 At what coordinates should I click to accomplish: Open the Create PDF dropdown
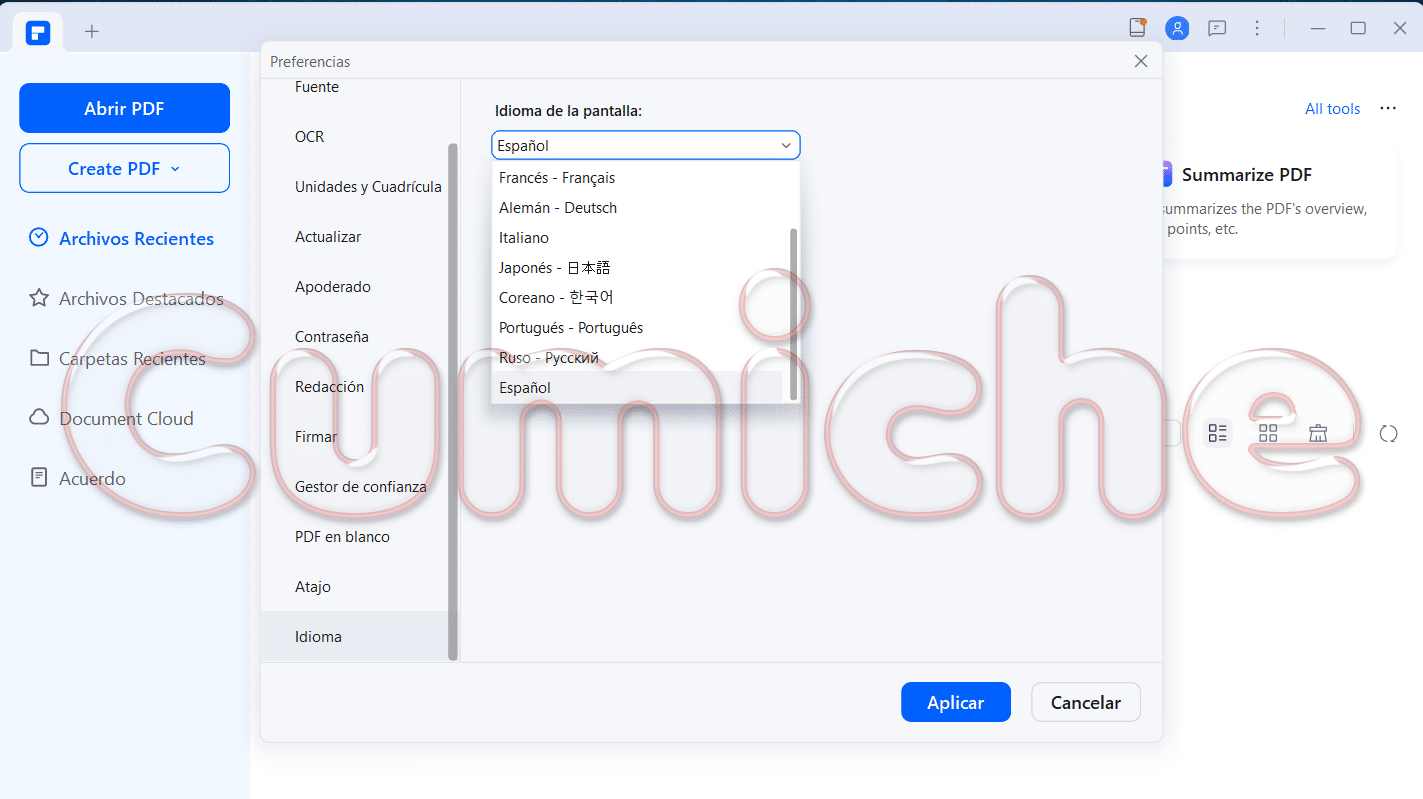pos(124,168)
